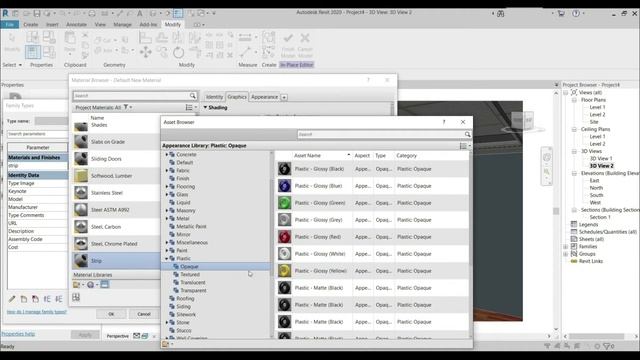Viewport: 640px width, 360px height.
Task: Open the Properties palette icon in ribbon
Action: pos(33,52)
